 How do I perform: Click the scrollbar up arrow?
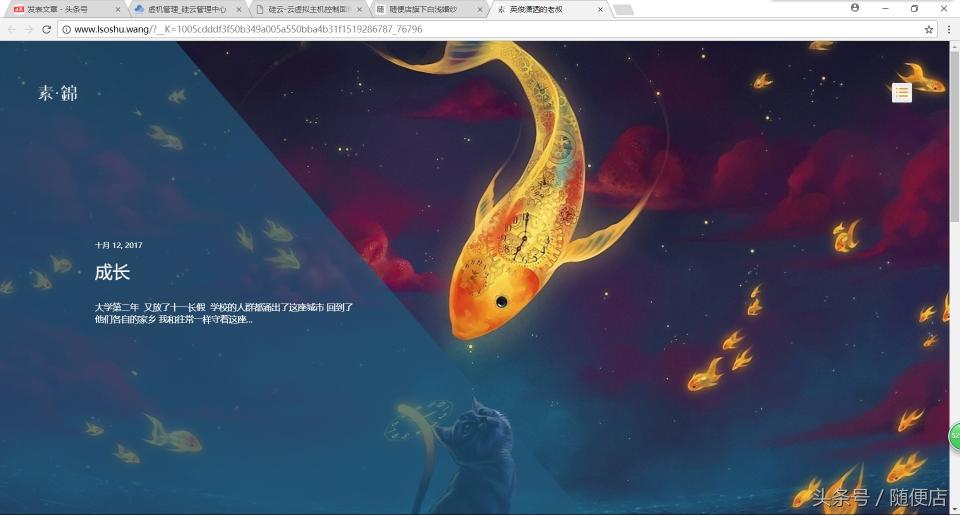tap(954, 45)
